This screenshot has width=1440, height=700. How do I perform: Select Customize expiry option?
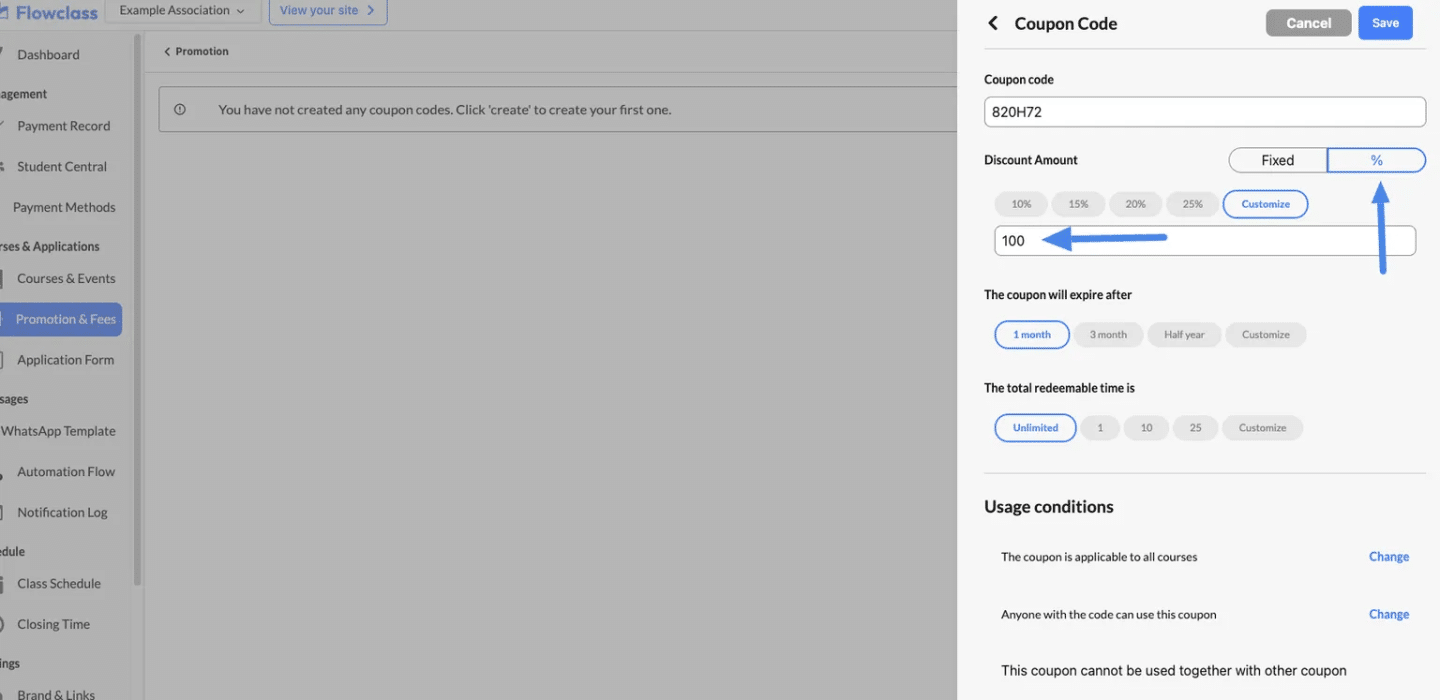1266,335
